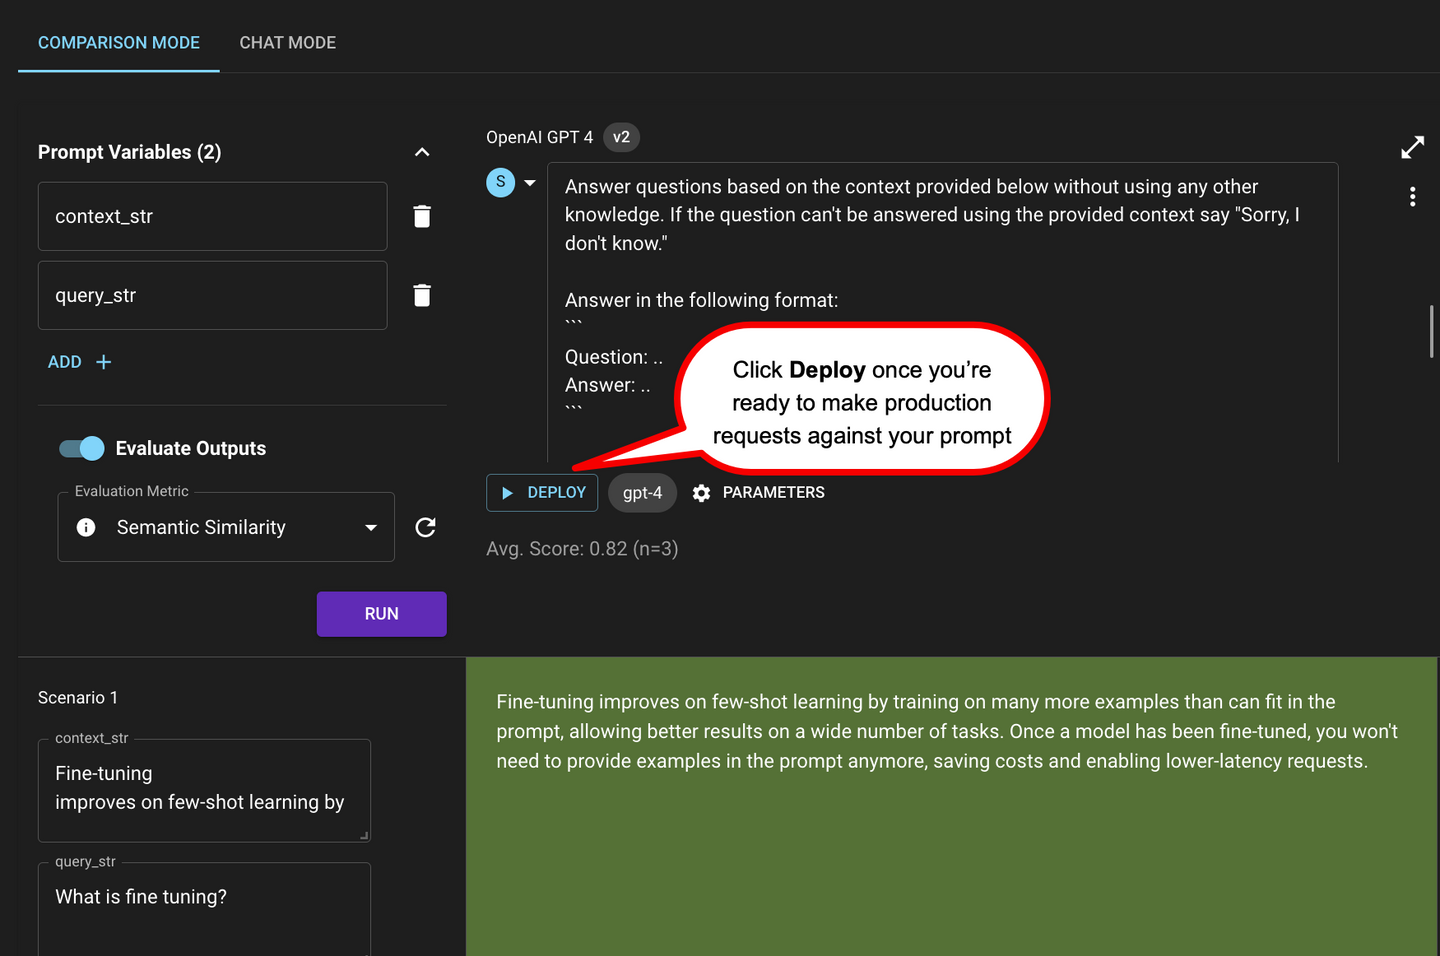Refresh the evaluation metric scores

[425, 527]
